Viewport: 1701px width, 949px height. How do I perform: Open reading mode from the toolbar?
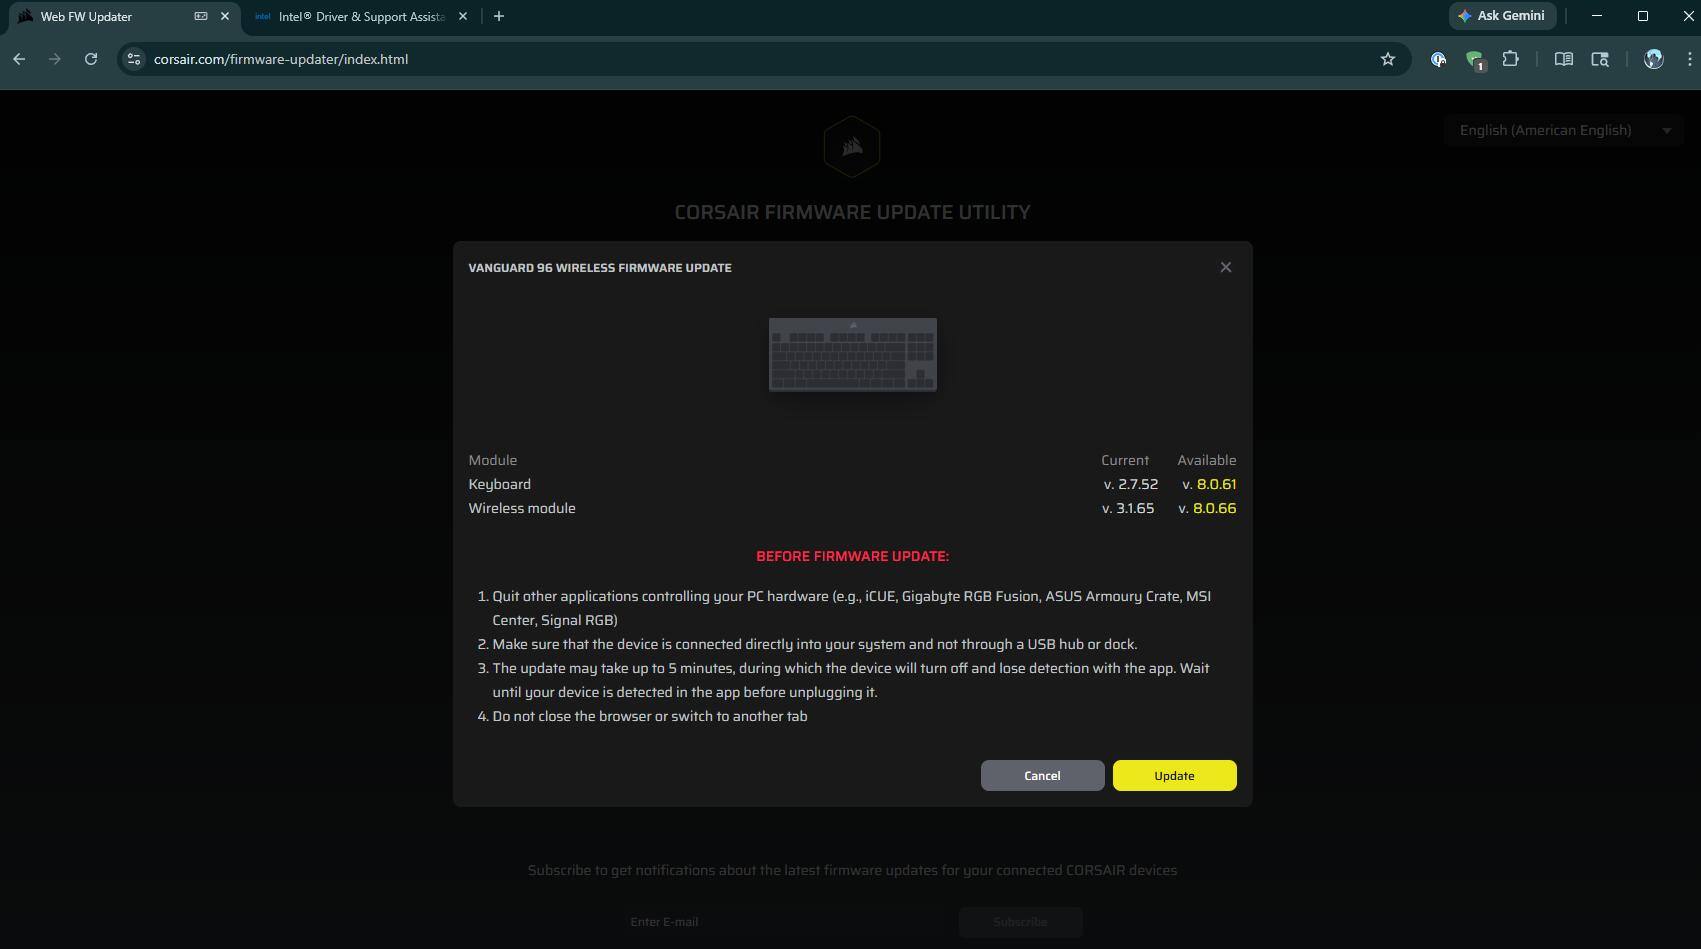(x=1563, y=59)
